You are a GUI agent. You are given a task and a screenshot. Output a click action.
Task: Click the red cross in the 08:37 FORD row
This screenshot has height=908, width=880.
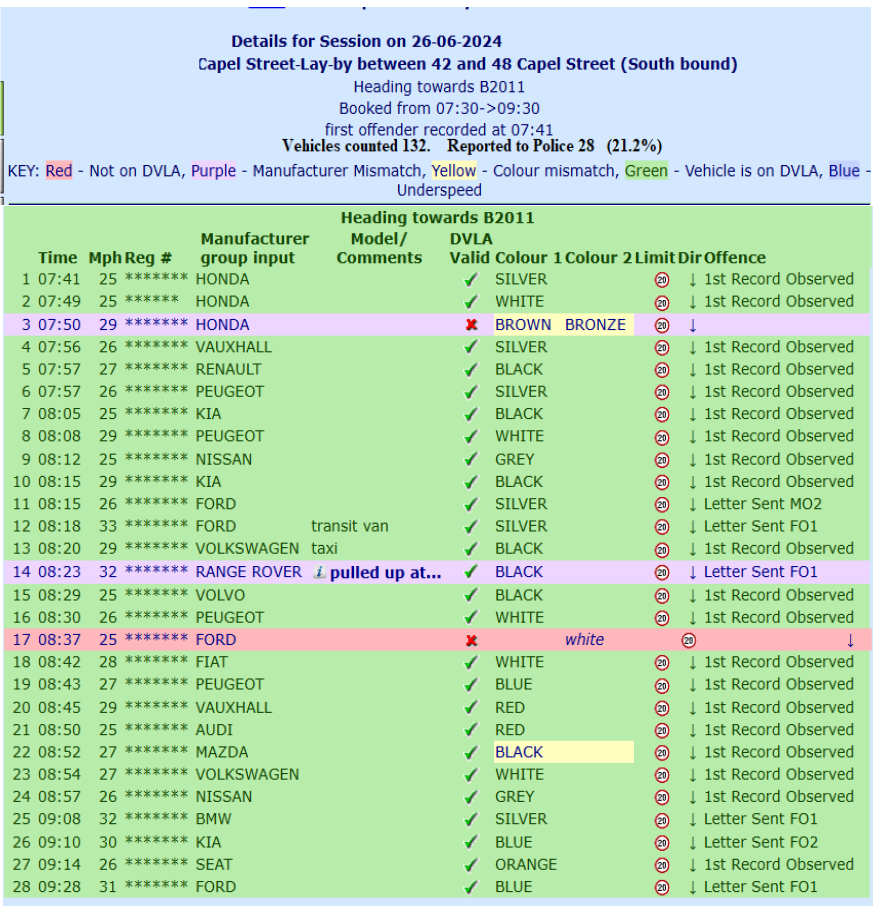point(471,640)
